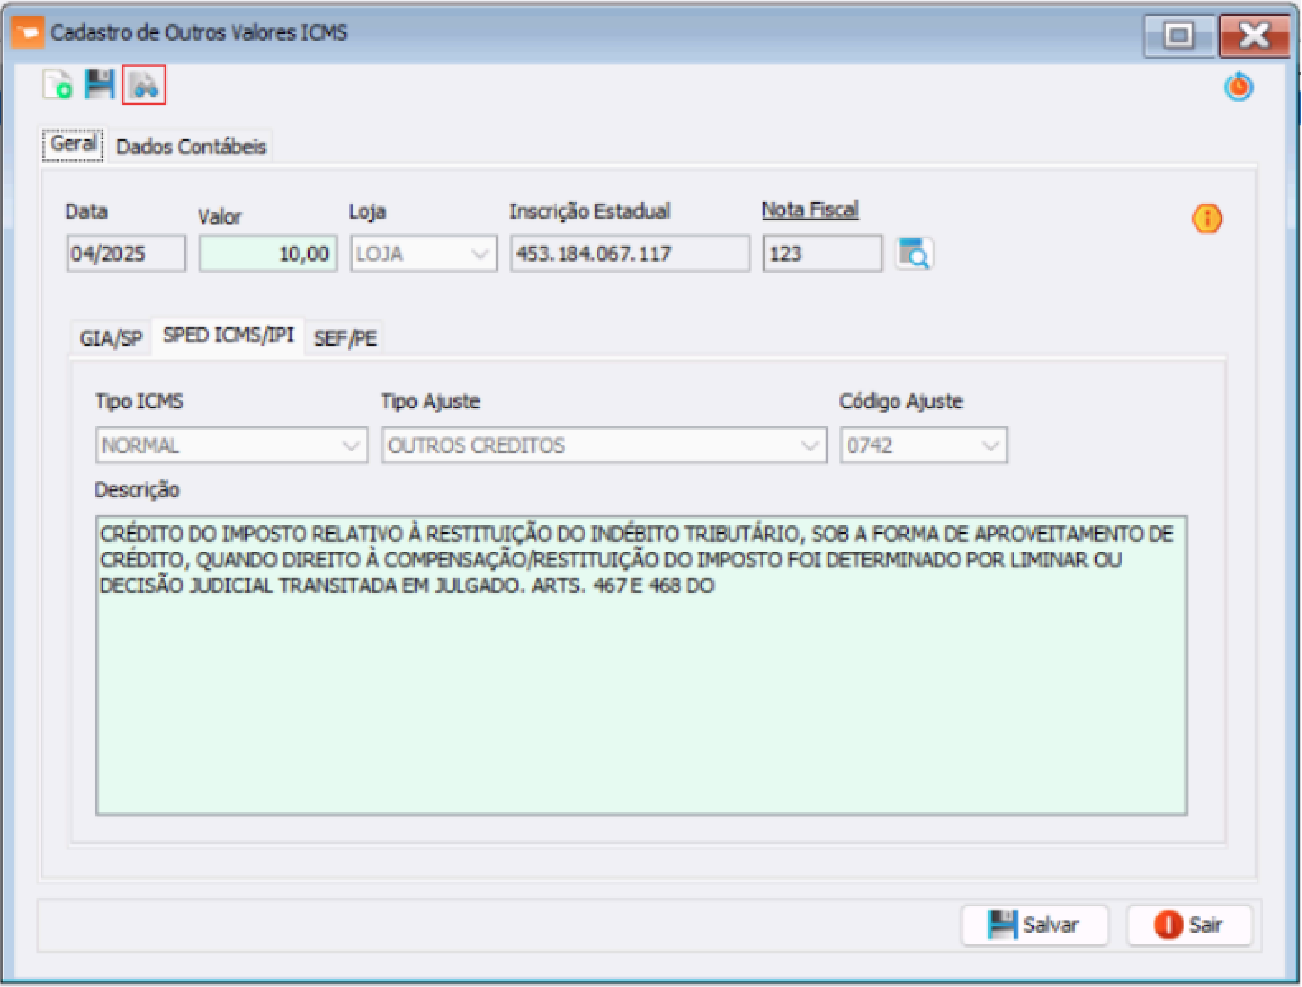1302x987 pixels.
Task: Click the orange information icon
Action: (1207, 218)
